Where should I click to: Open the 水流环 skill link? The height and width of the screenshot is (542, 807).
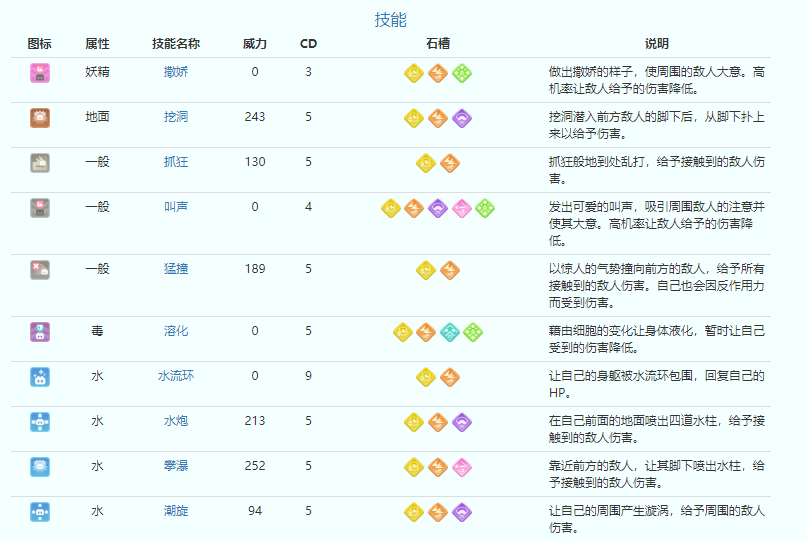point(176,377)
